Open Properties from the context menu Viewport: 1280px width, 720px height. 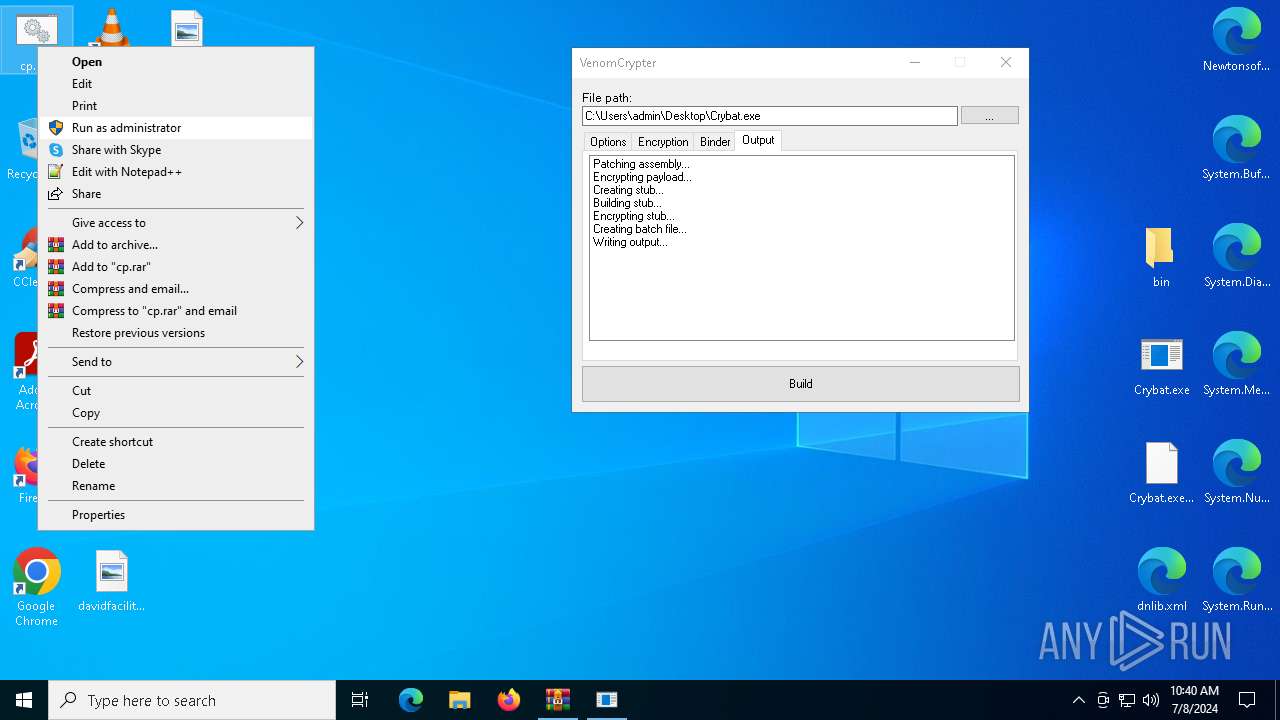point(176,515)
